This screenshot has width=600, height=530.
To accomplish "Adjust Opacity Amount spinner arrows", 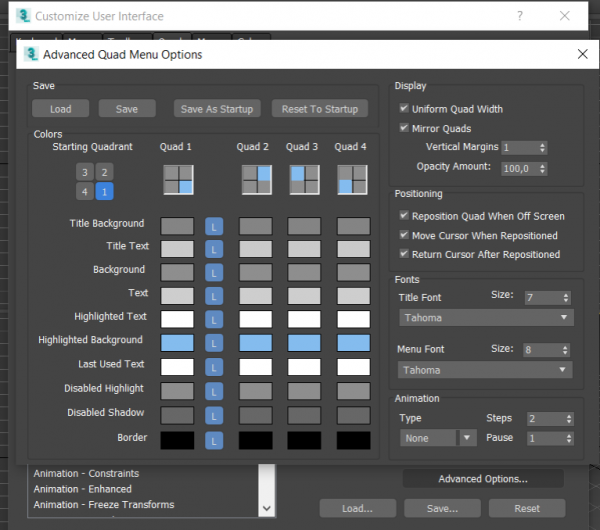I will (x=542, y=169).
